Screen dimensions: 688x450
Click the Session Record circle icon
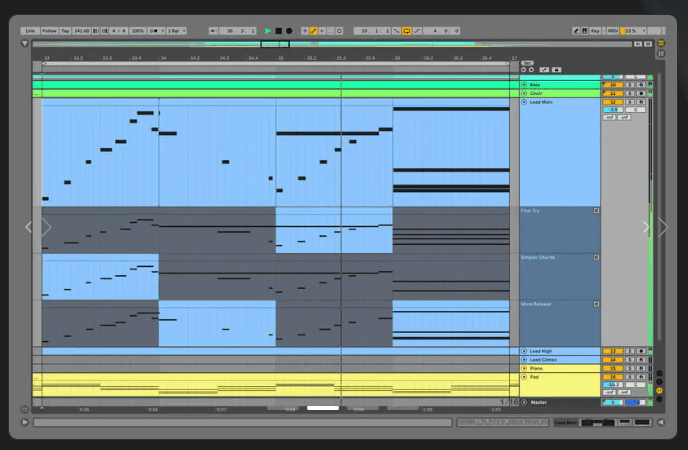coord(339,31)
